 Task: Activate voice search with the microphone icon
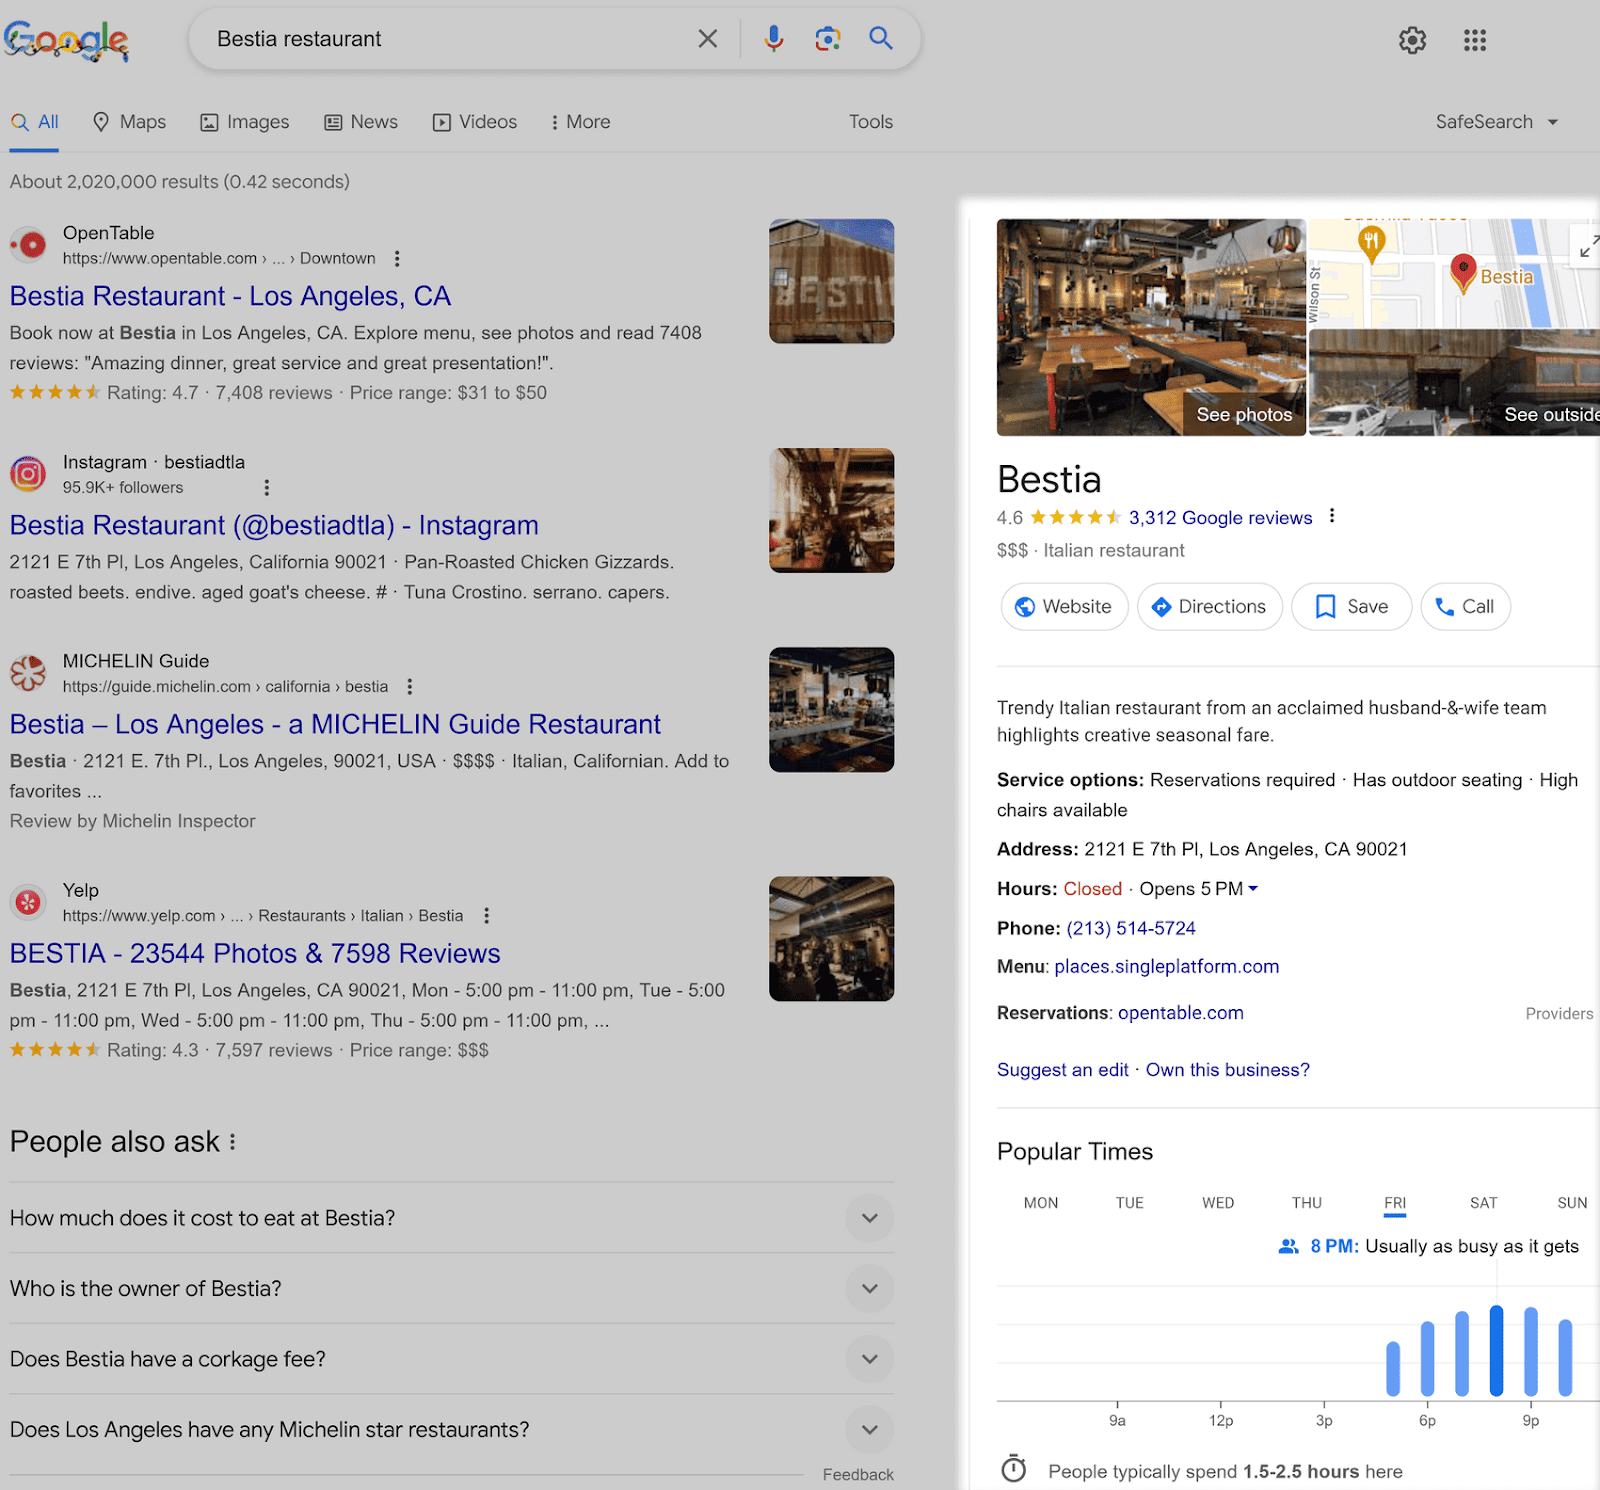[774, 38]
